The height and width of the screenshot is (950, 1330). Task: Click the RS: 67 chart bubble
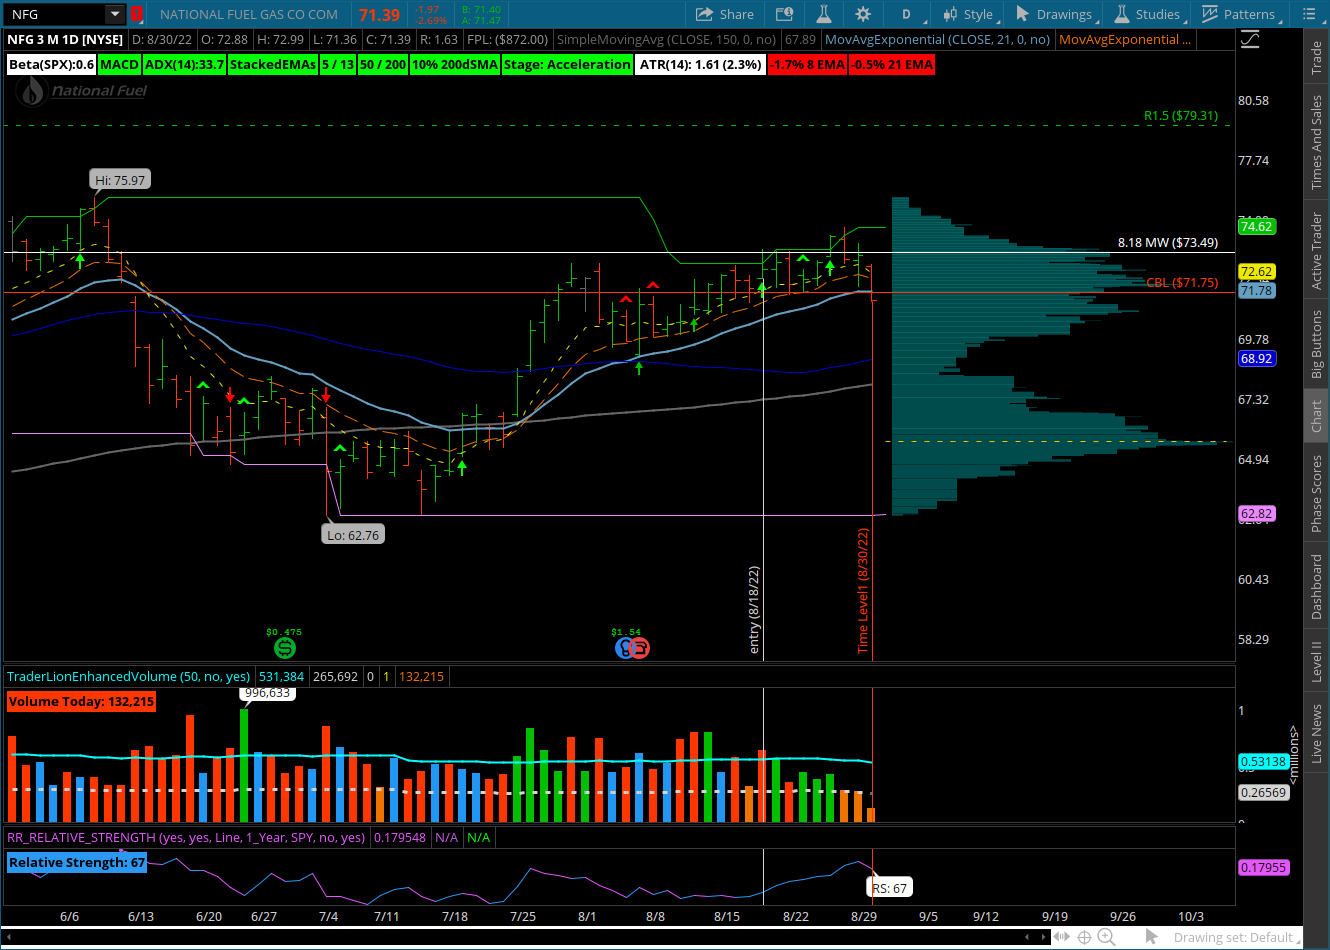click(x=889, y=888)
